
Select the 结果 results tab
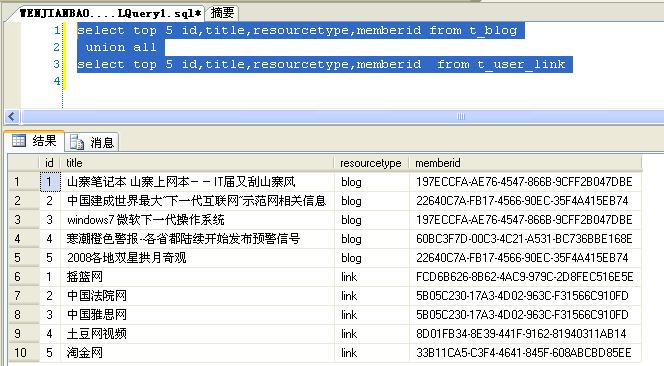(x=35, y=141)
